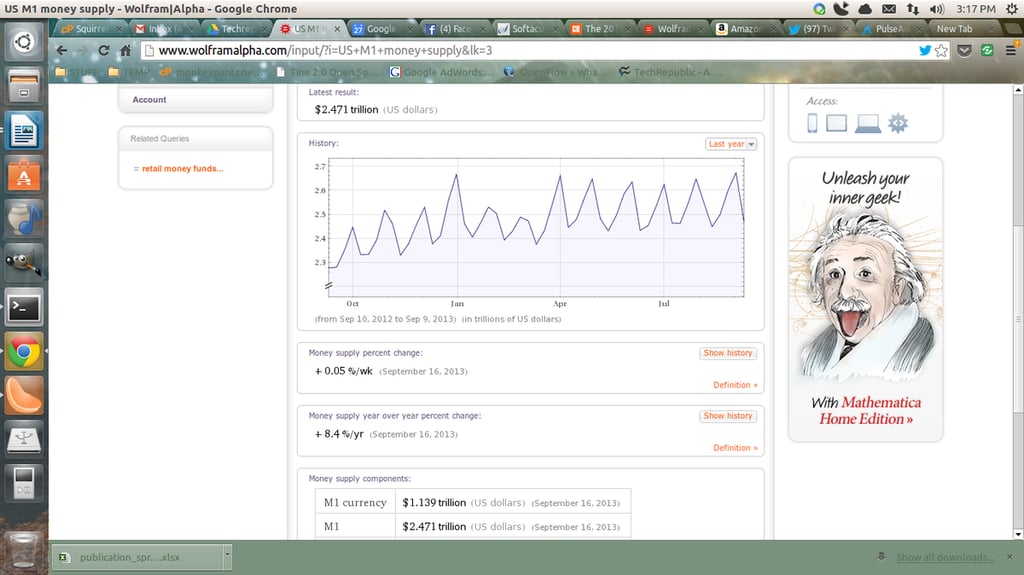Expand Definition under money supply percent change

(x=735, y=385)
